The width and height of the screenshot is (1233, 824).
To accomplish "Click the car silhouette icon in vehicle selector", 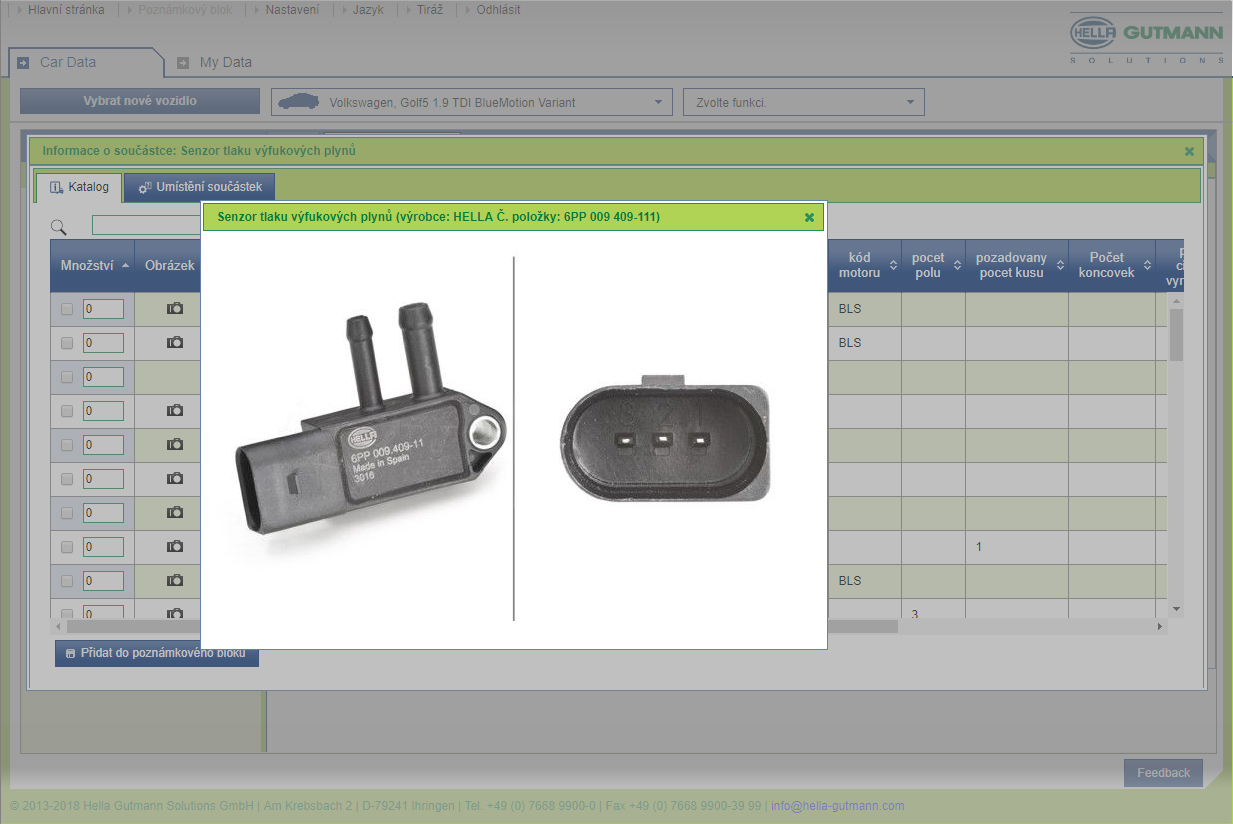I will (x=299, y=102).
